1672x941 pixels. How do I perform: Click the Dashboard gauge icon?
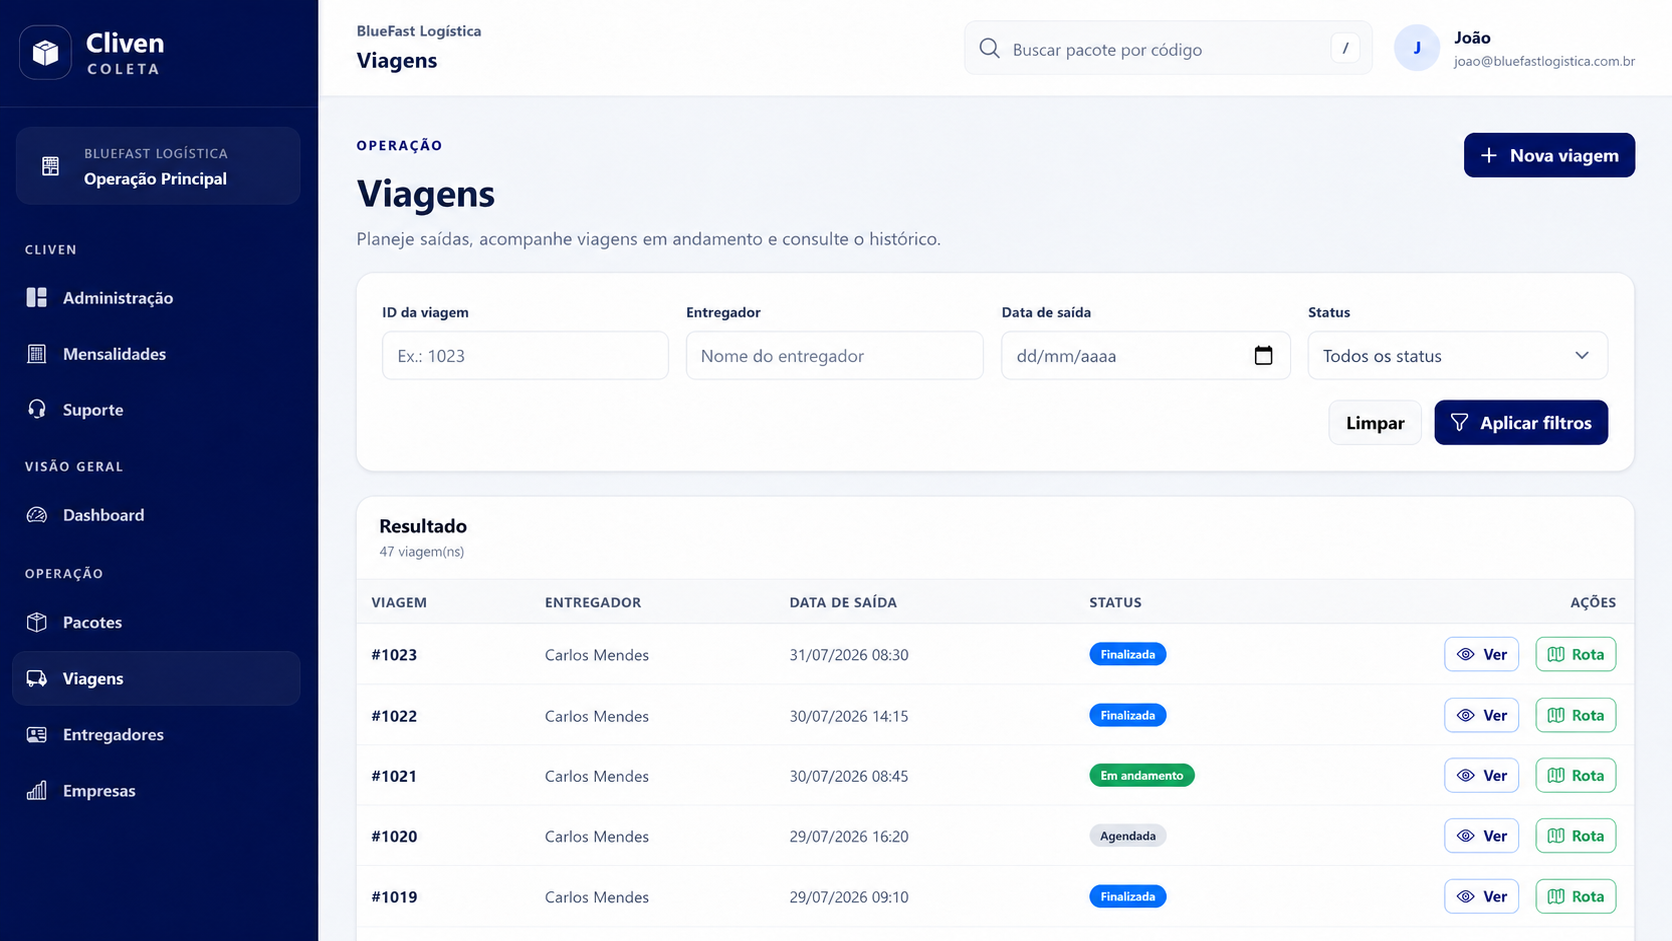37,515
